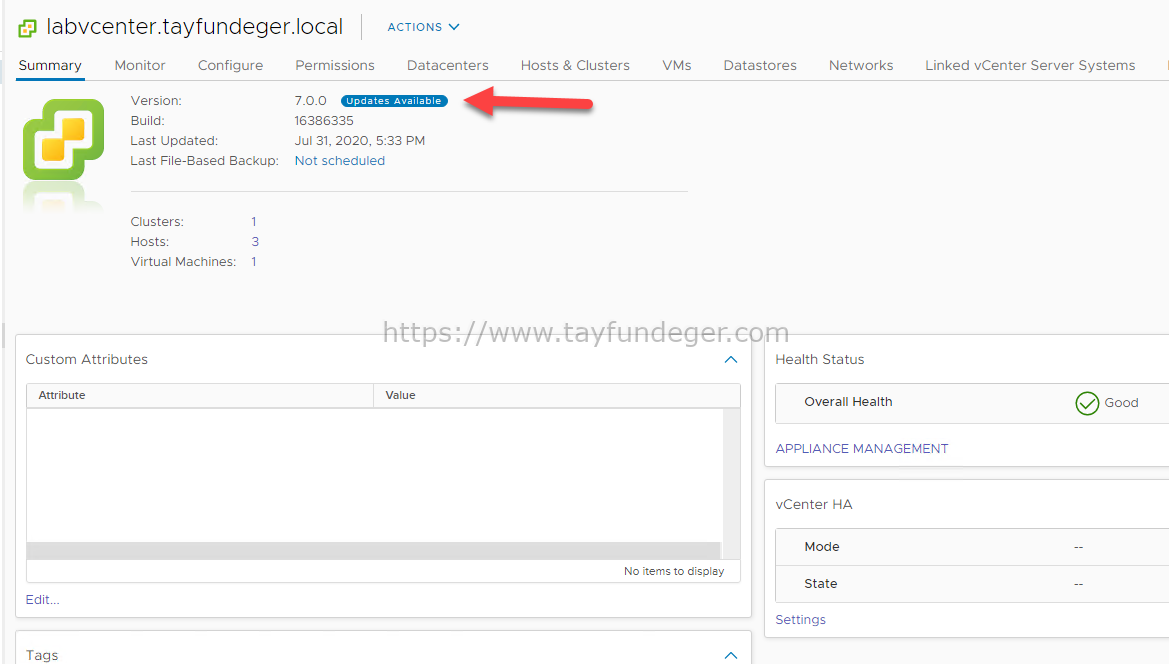The height and width of the screenshot is (664, 1169).
Task: Click the Last Updated date value
Action: [360, 141]
